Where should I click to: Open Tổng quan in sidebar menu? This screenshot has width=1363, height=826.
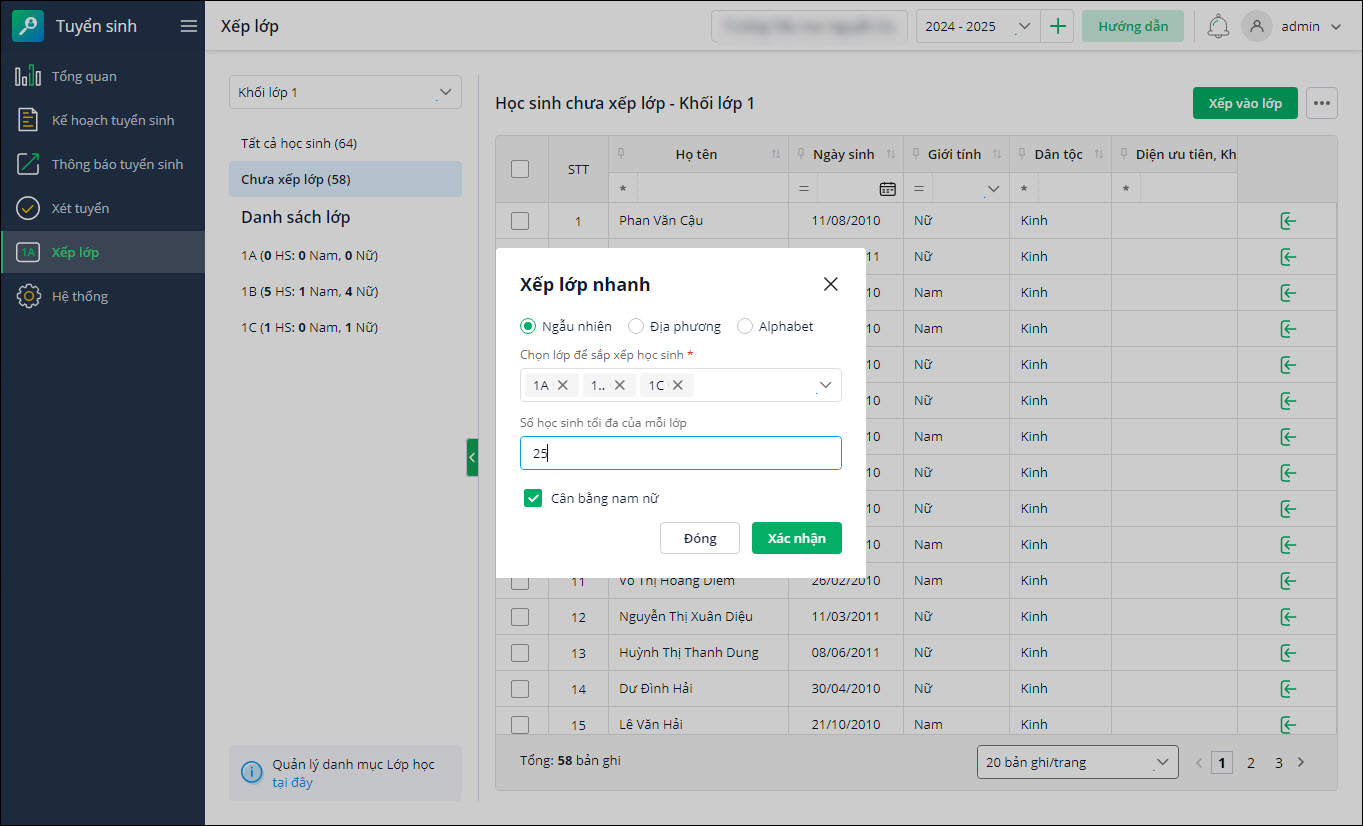coord(84,76)
